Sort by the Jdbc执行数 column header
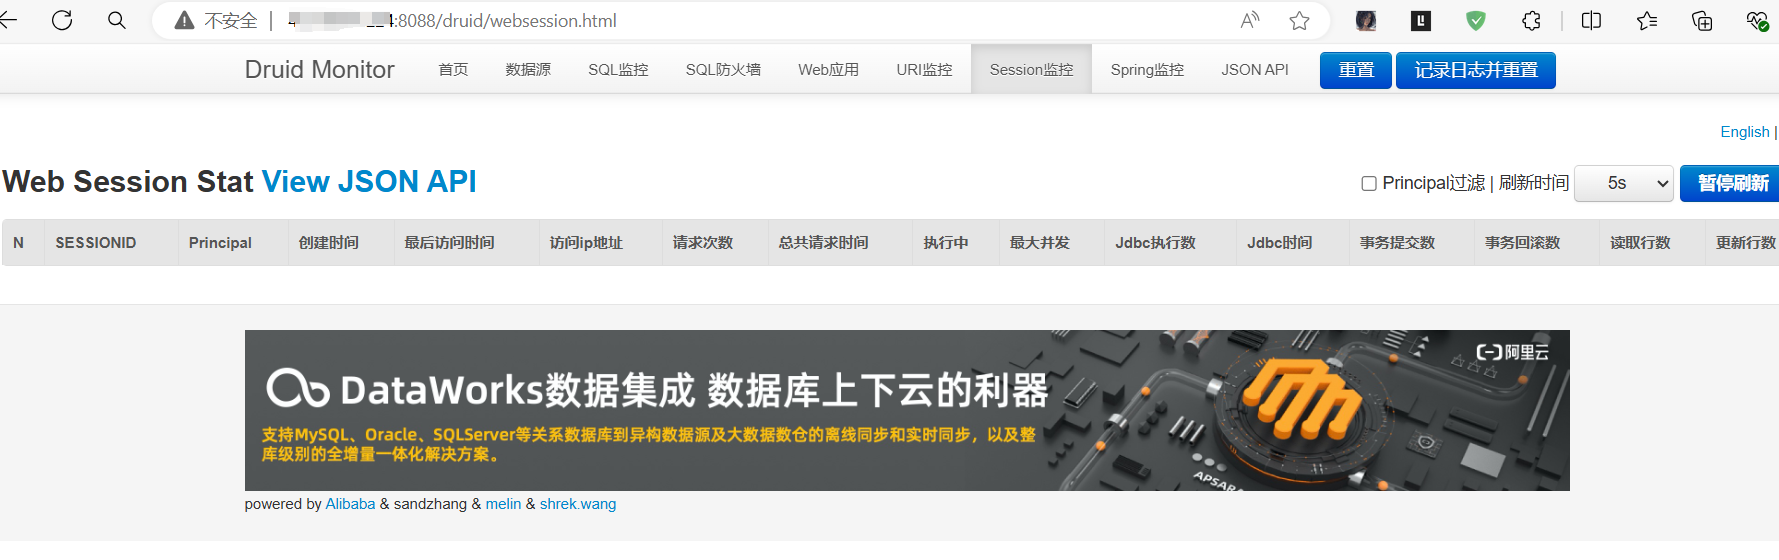 click(1170, 243)
